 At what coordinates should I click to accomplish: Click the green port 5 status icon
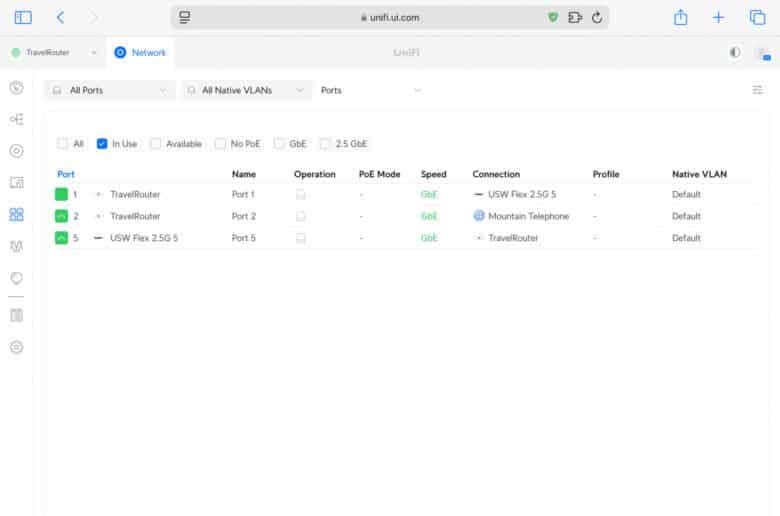(x=61, y=238)
